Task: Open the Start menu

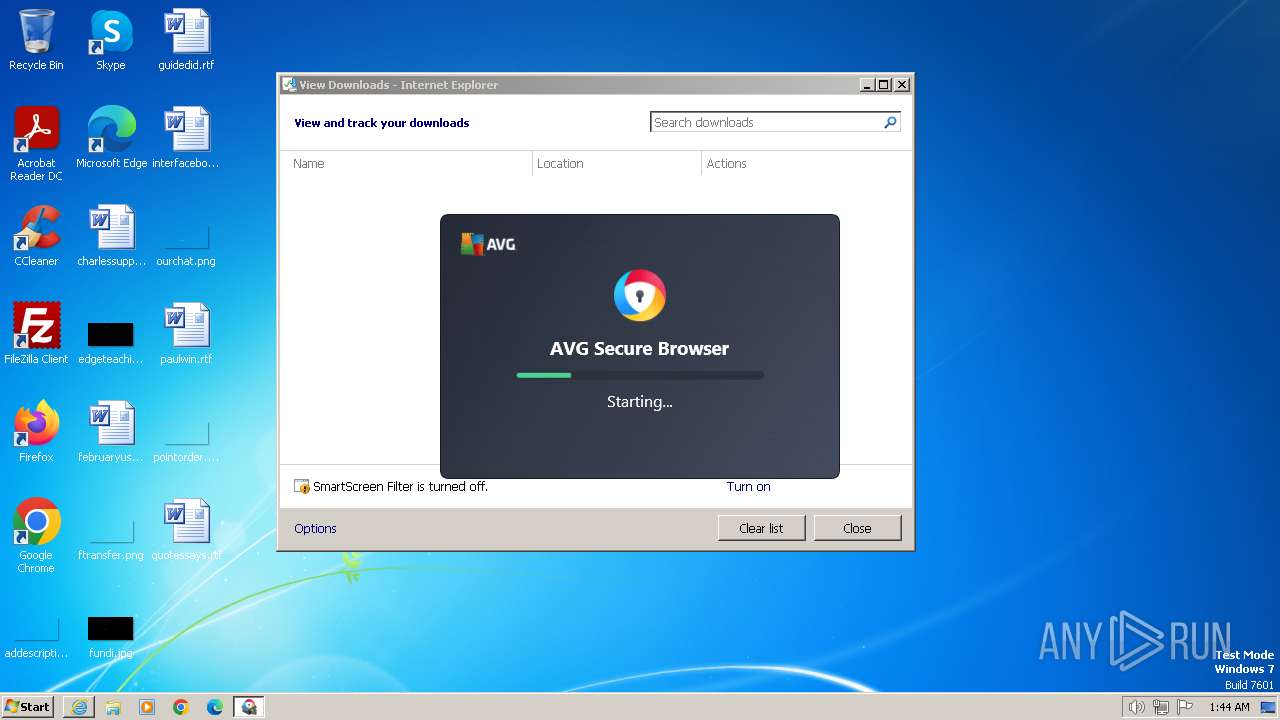Action: 28,707
